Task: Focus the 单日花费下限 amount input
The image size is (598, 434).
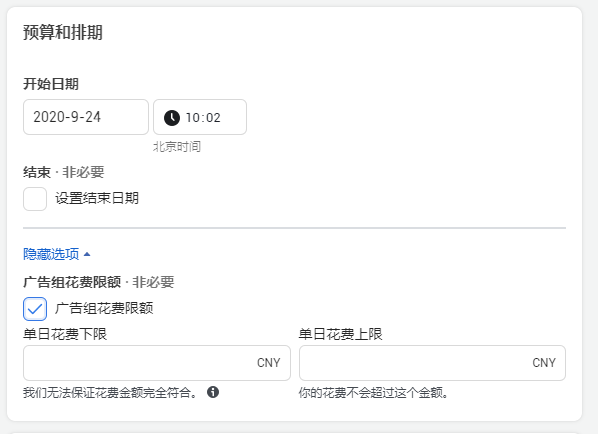Action: (157, 363)
